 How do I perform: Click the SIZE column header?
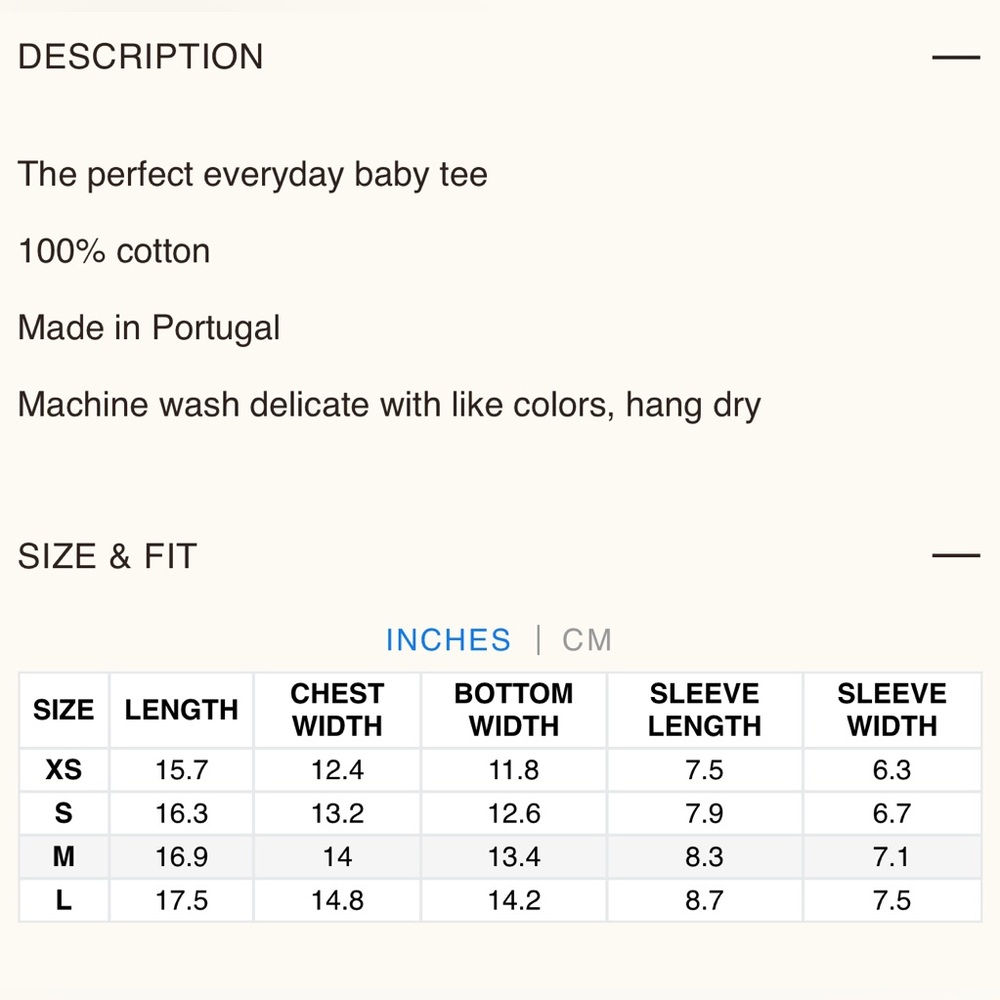coord(64,710)
